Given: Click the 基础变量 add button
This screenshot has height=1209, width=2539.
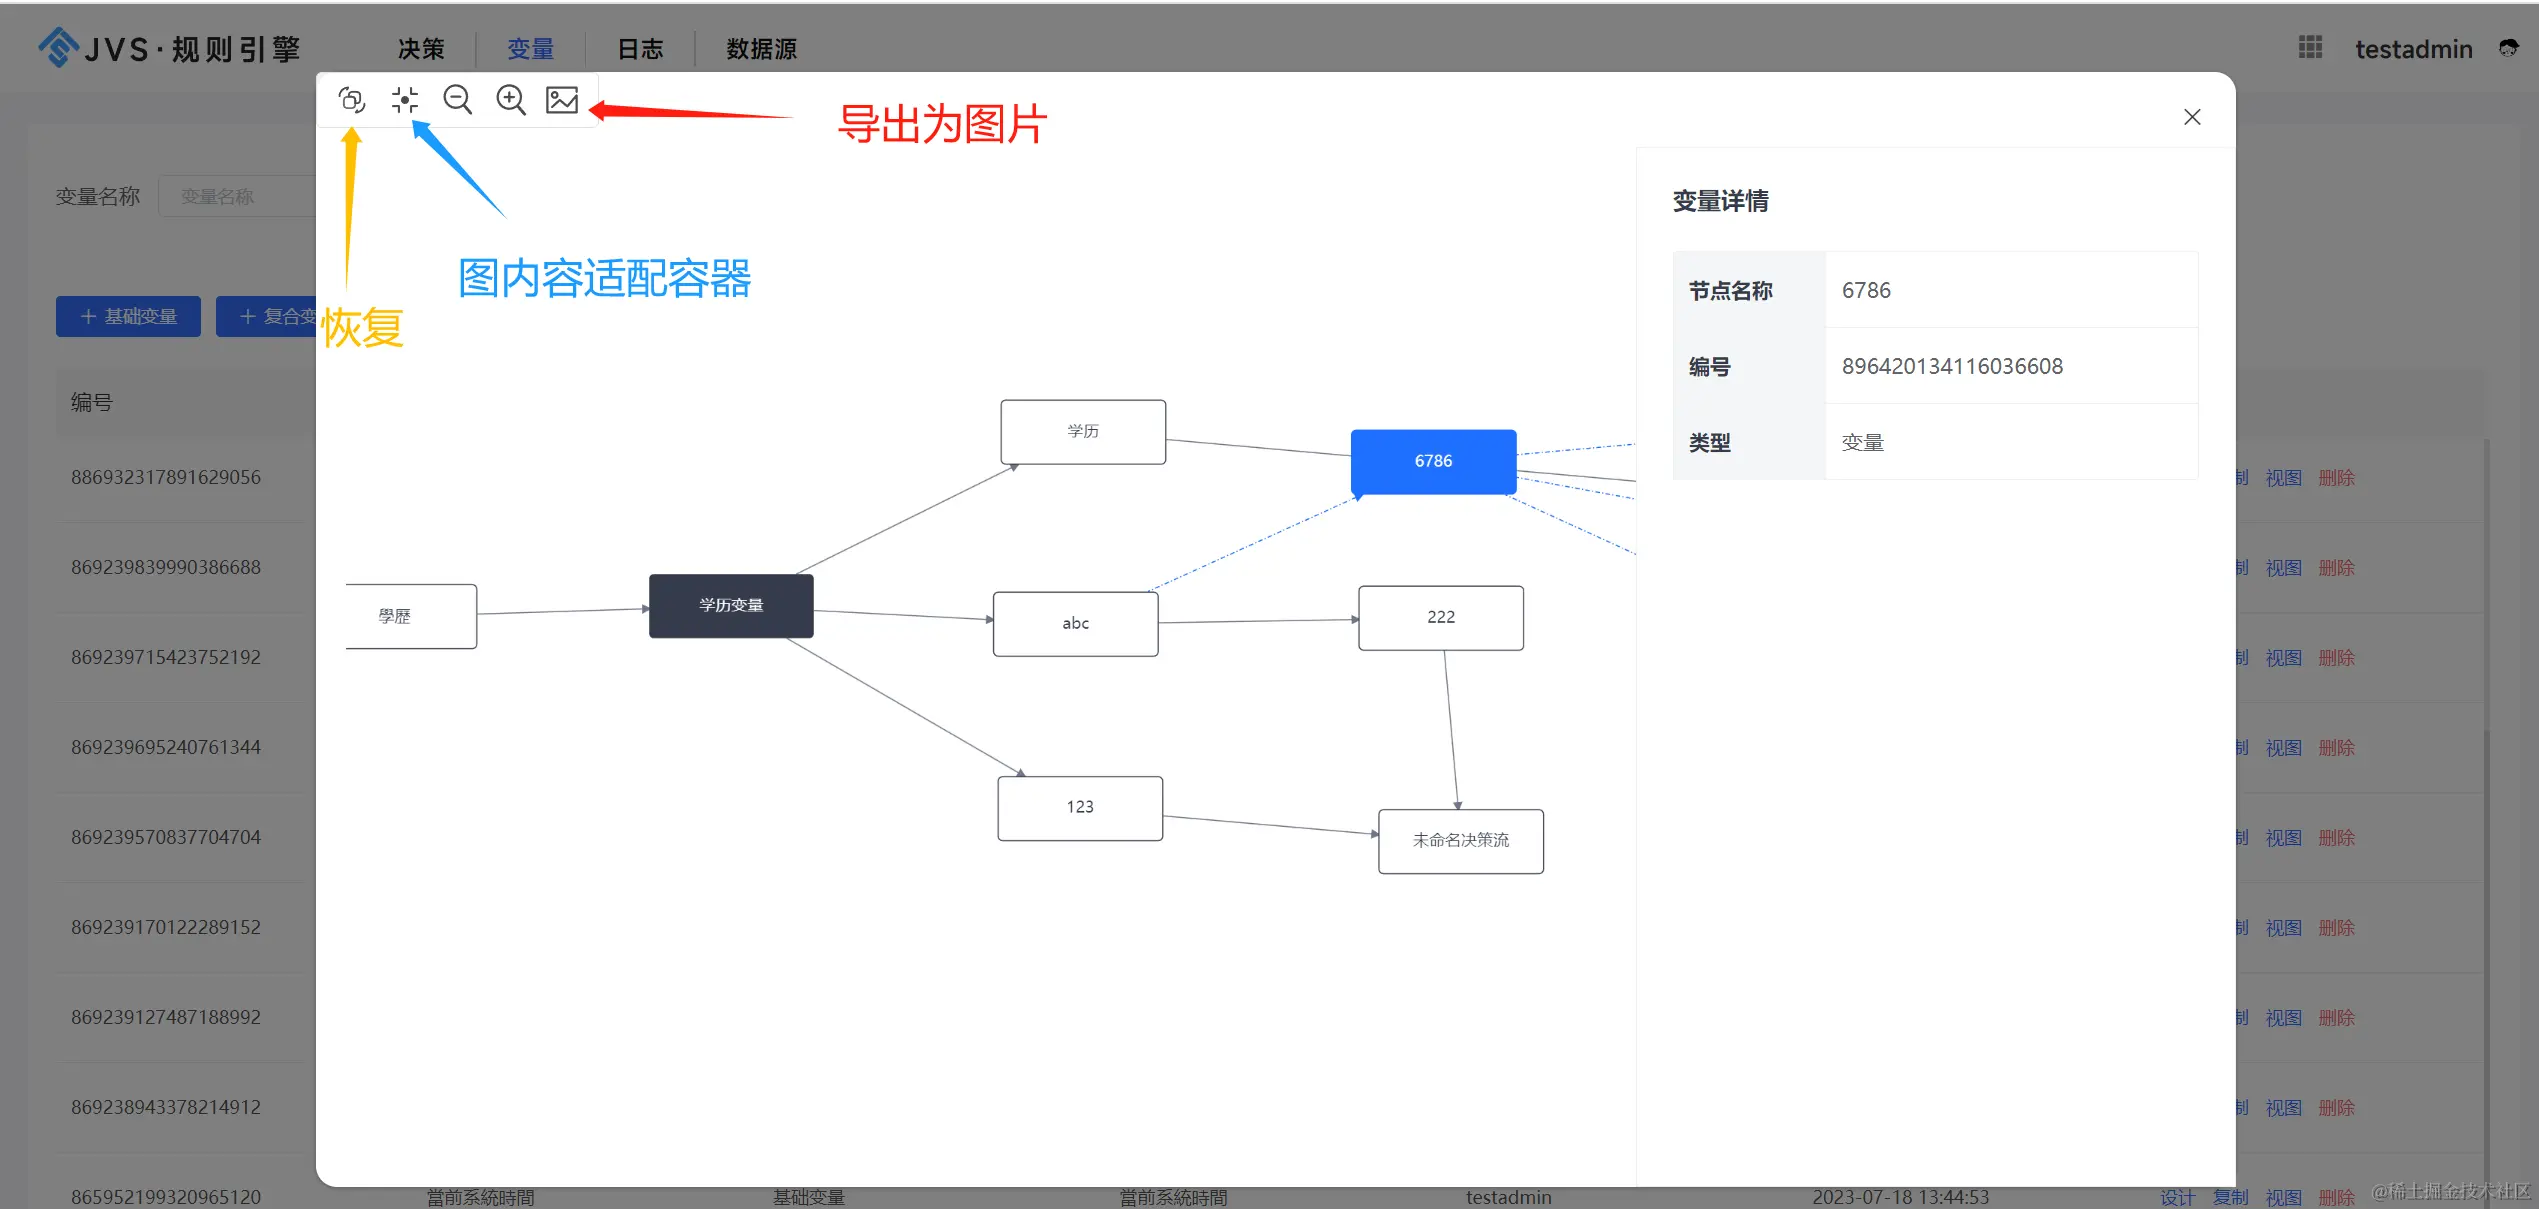Looking at the screenshot, I should [128, 317].
